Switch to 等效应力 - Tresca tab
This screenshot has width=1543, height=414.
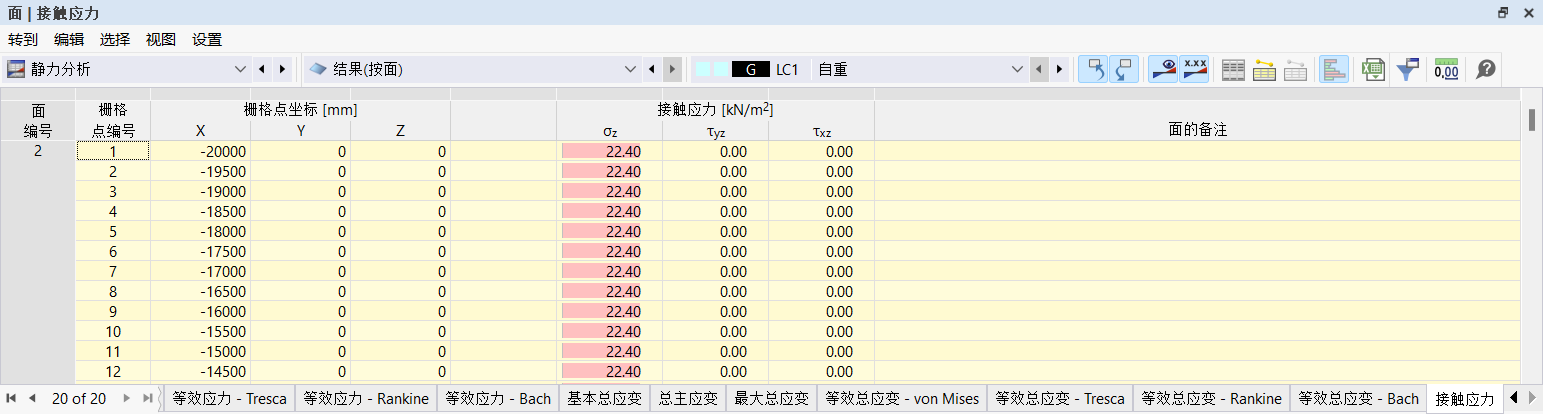229,398
